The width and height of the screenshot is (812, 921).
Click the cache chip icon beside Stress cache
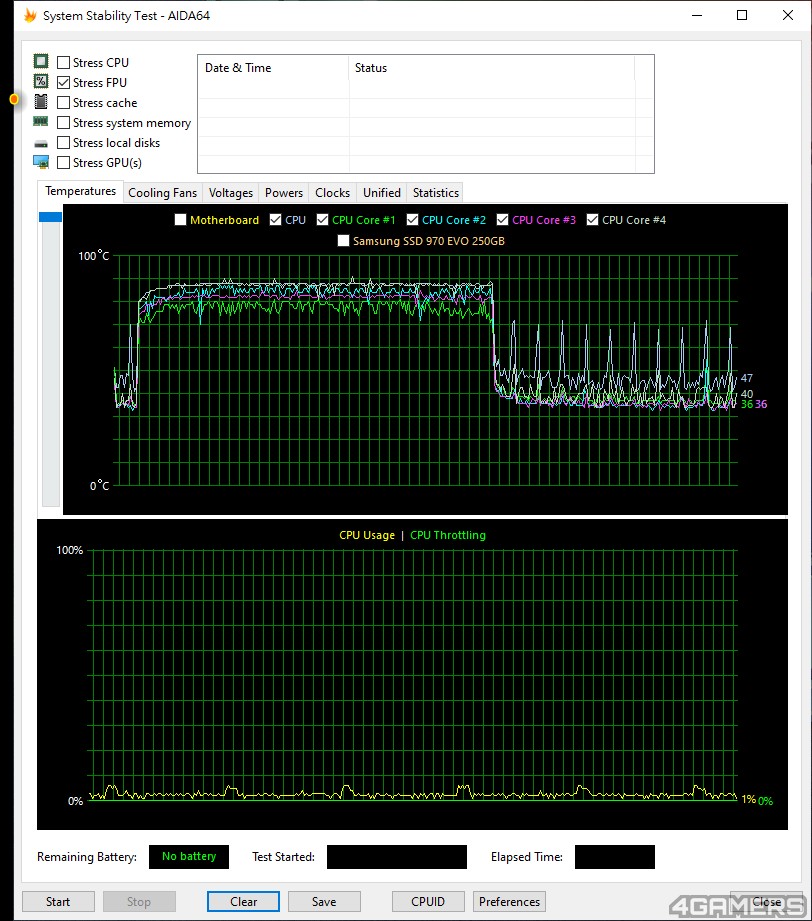[41, 101]
